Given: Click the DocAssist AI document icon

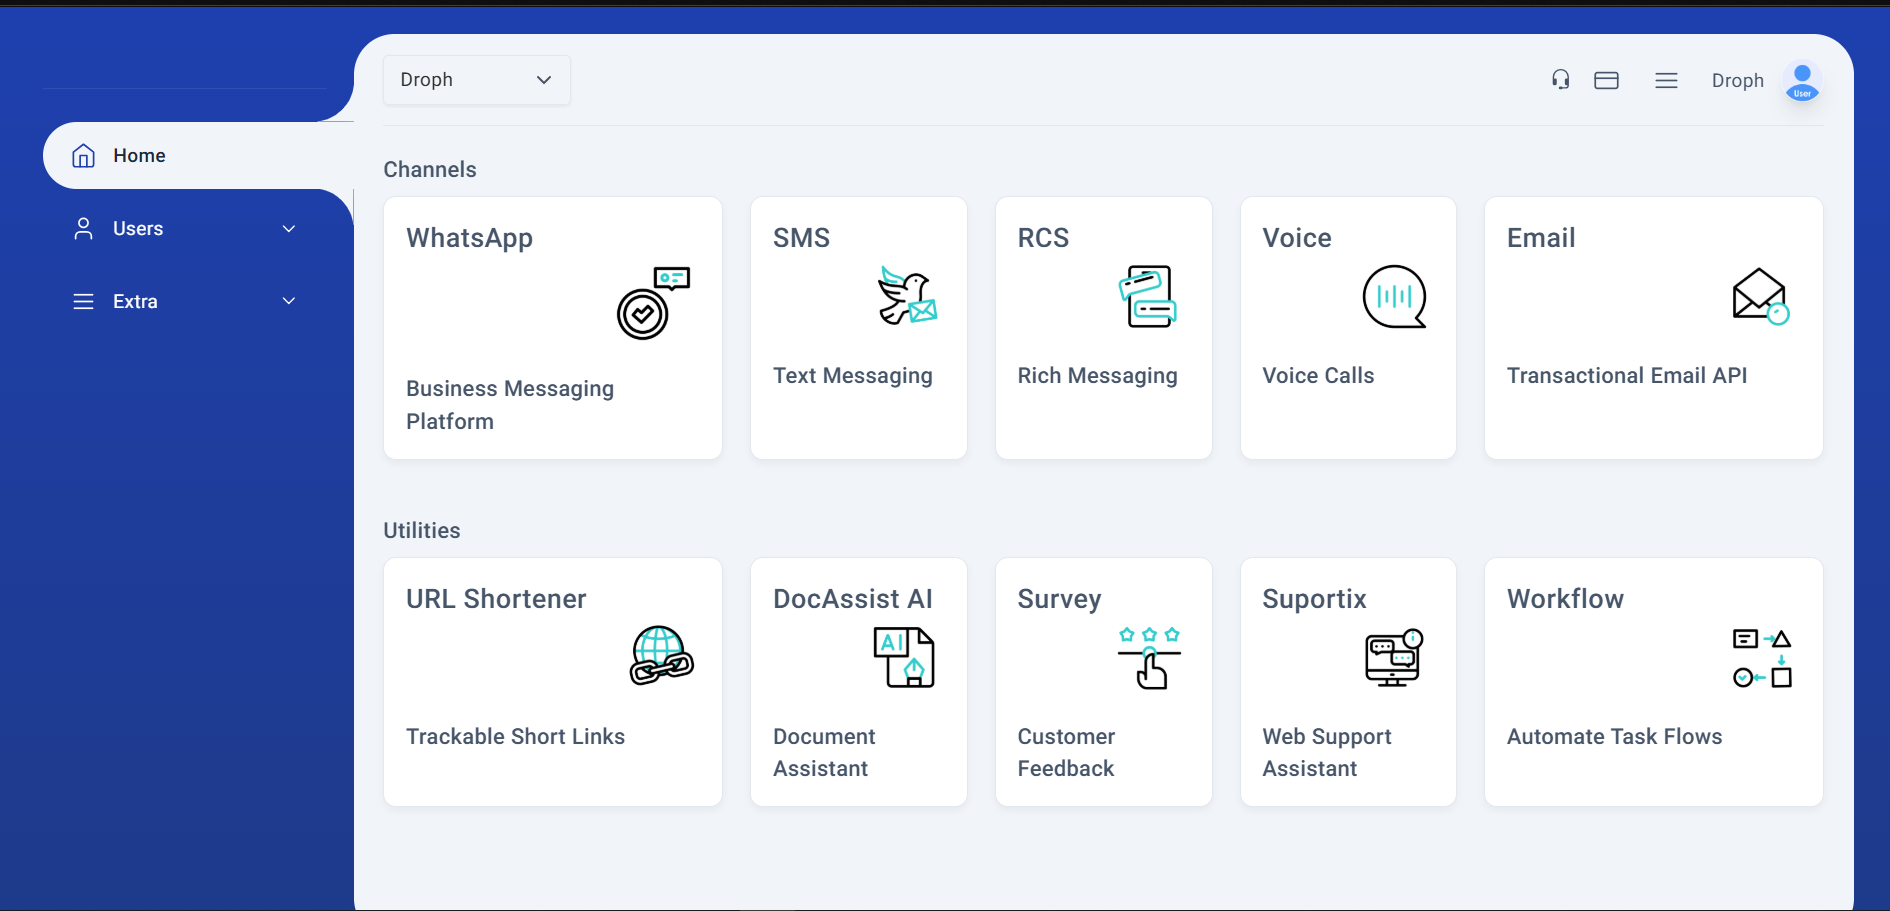Looking at the screenshot, I should click(x=905, y=658).
